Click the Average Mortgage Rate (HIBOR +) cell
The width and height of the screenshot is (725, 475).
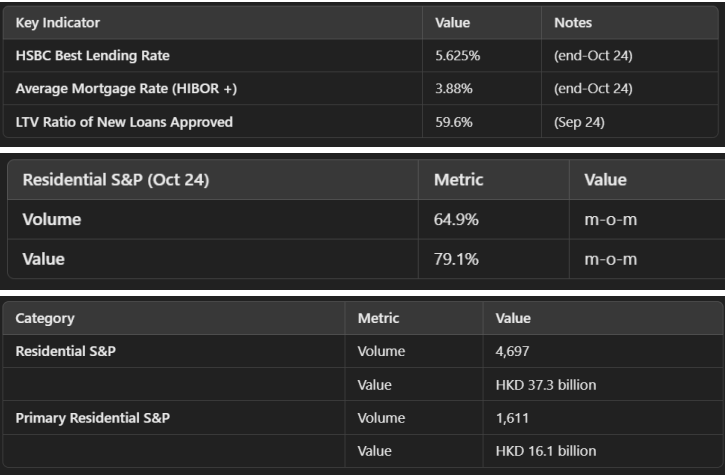126,89
